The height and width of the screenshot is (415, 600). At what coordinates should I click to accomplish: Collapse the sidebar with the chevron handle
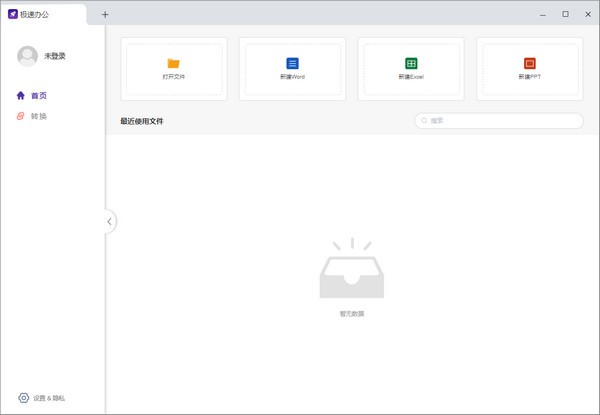tap(109, 221)
